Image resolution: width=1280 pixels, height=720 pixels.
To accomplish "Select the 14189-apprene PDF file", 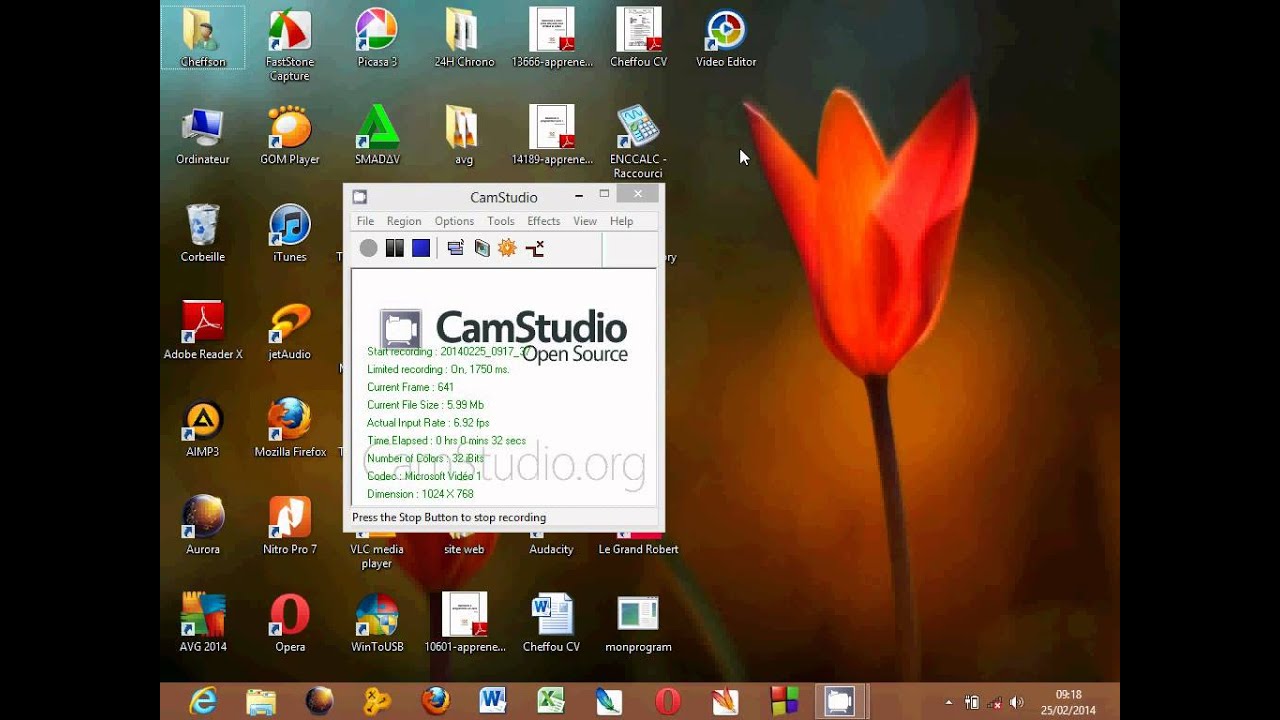I will 551,136.
